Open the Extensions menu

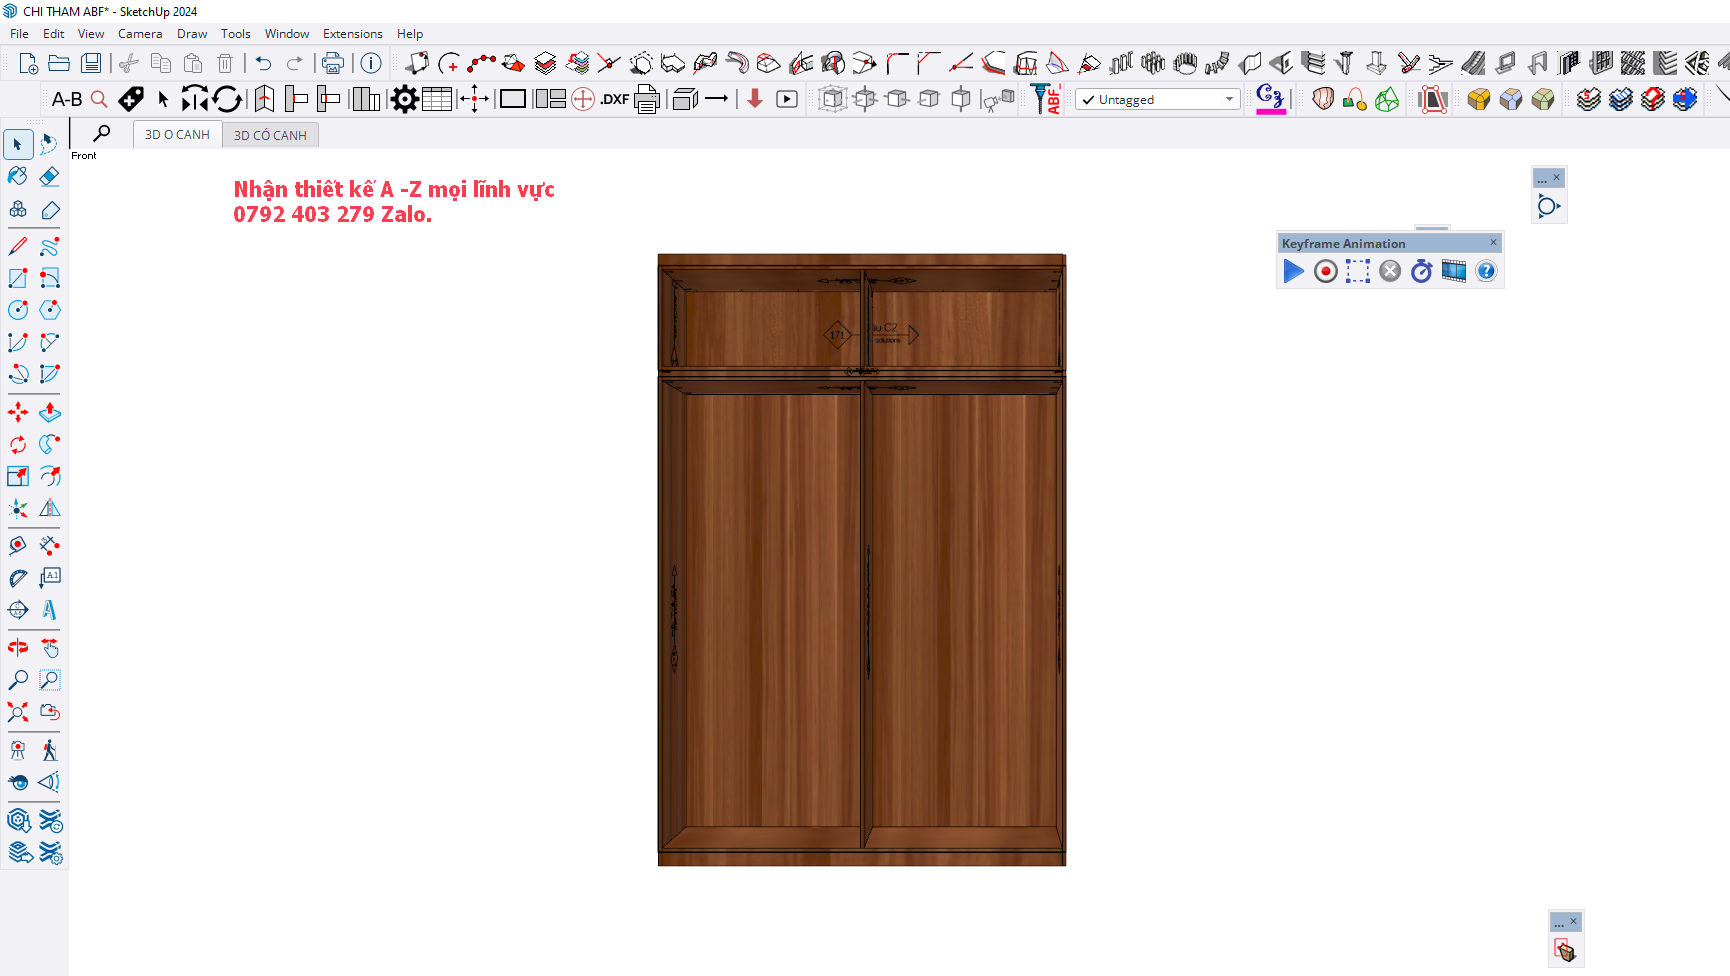coord(352,34)
